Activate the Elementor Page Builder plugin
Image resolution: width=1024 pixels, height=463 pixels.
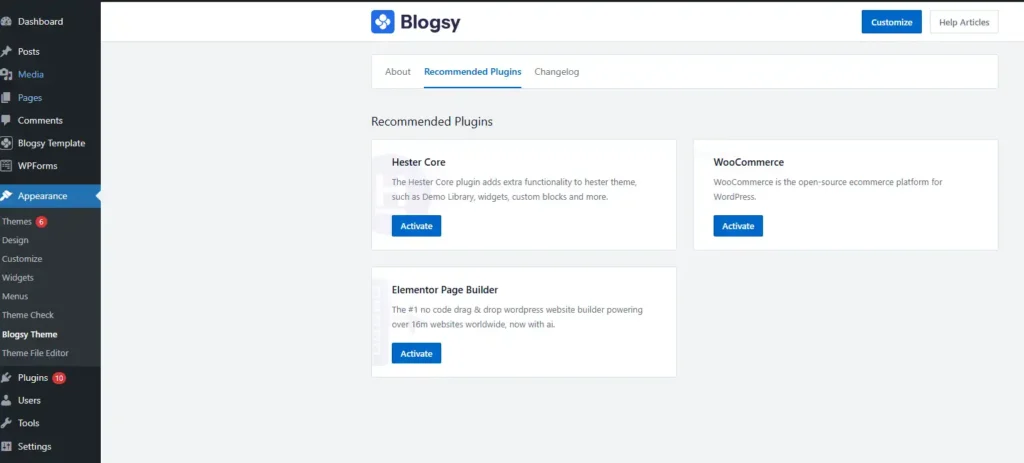point(416,353)
